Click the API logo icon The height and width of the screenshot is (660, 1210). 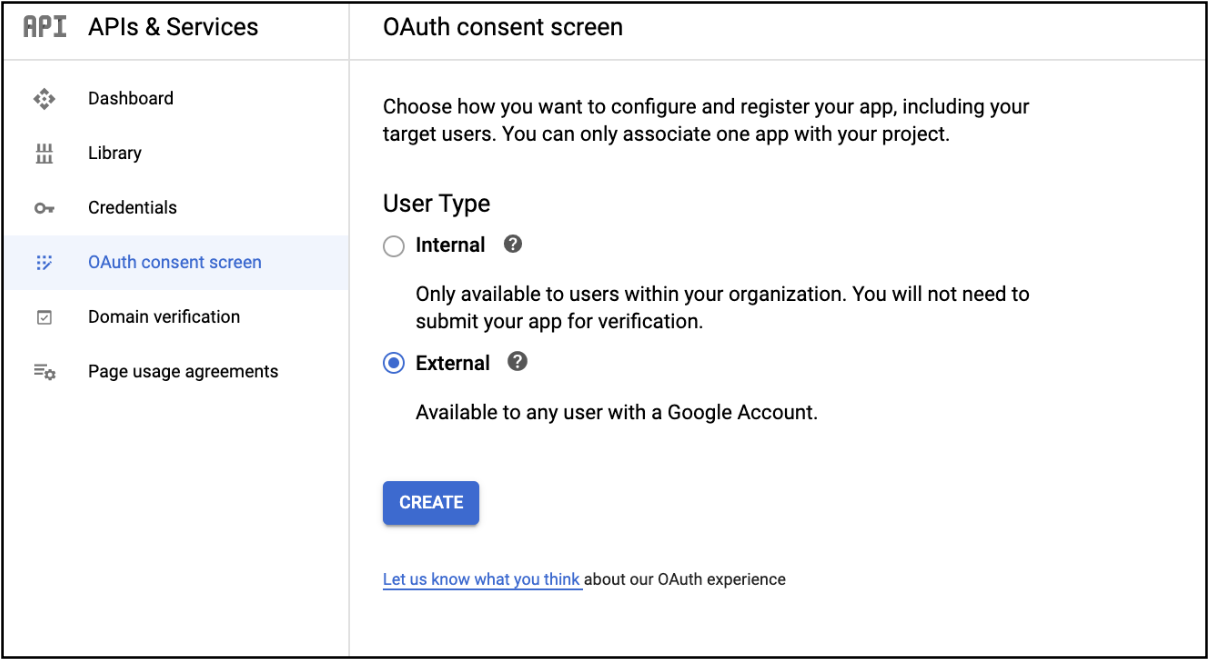(45, 27)
